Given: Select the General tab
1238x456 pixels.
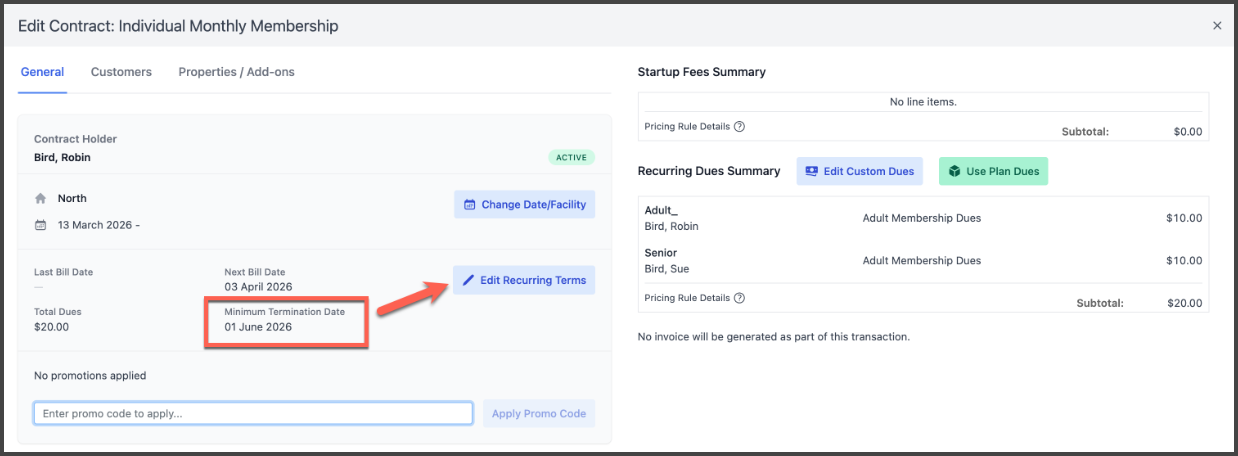Looking at the screenshot, I should point(42,72).
